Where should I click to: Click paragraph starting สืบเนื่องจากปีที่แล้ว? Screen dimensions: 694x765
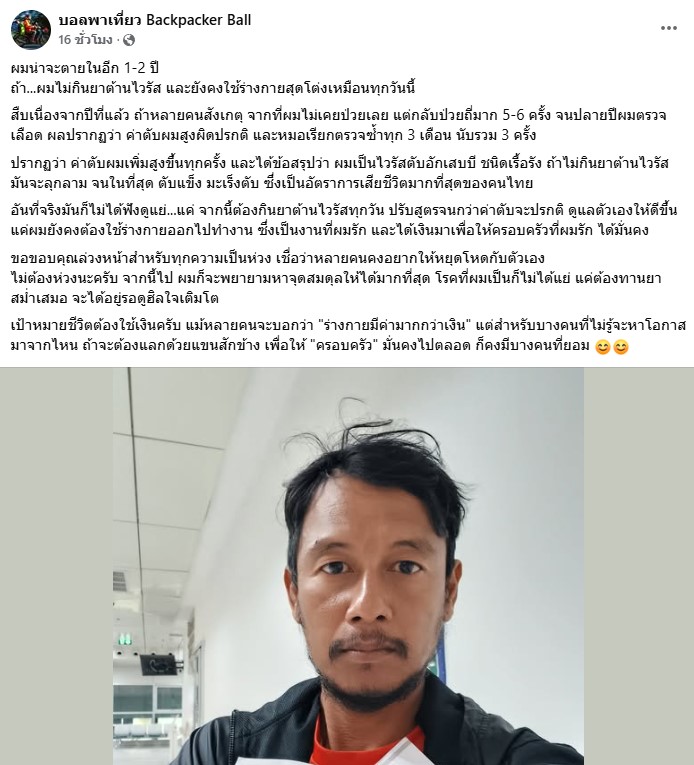click(339, 125)
